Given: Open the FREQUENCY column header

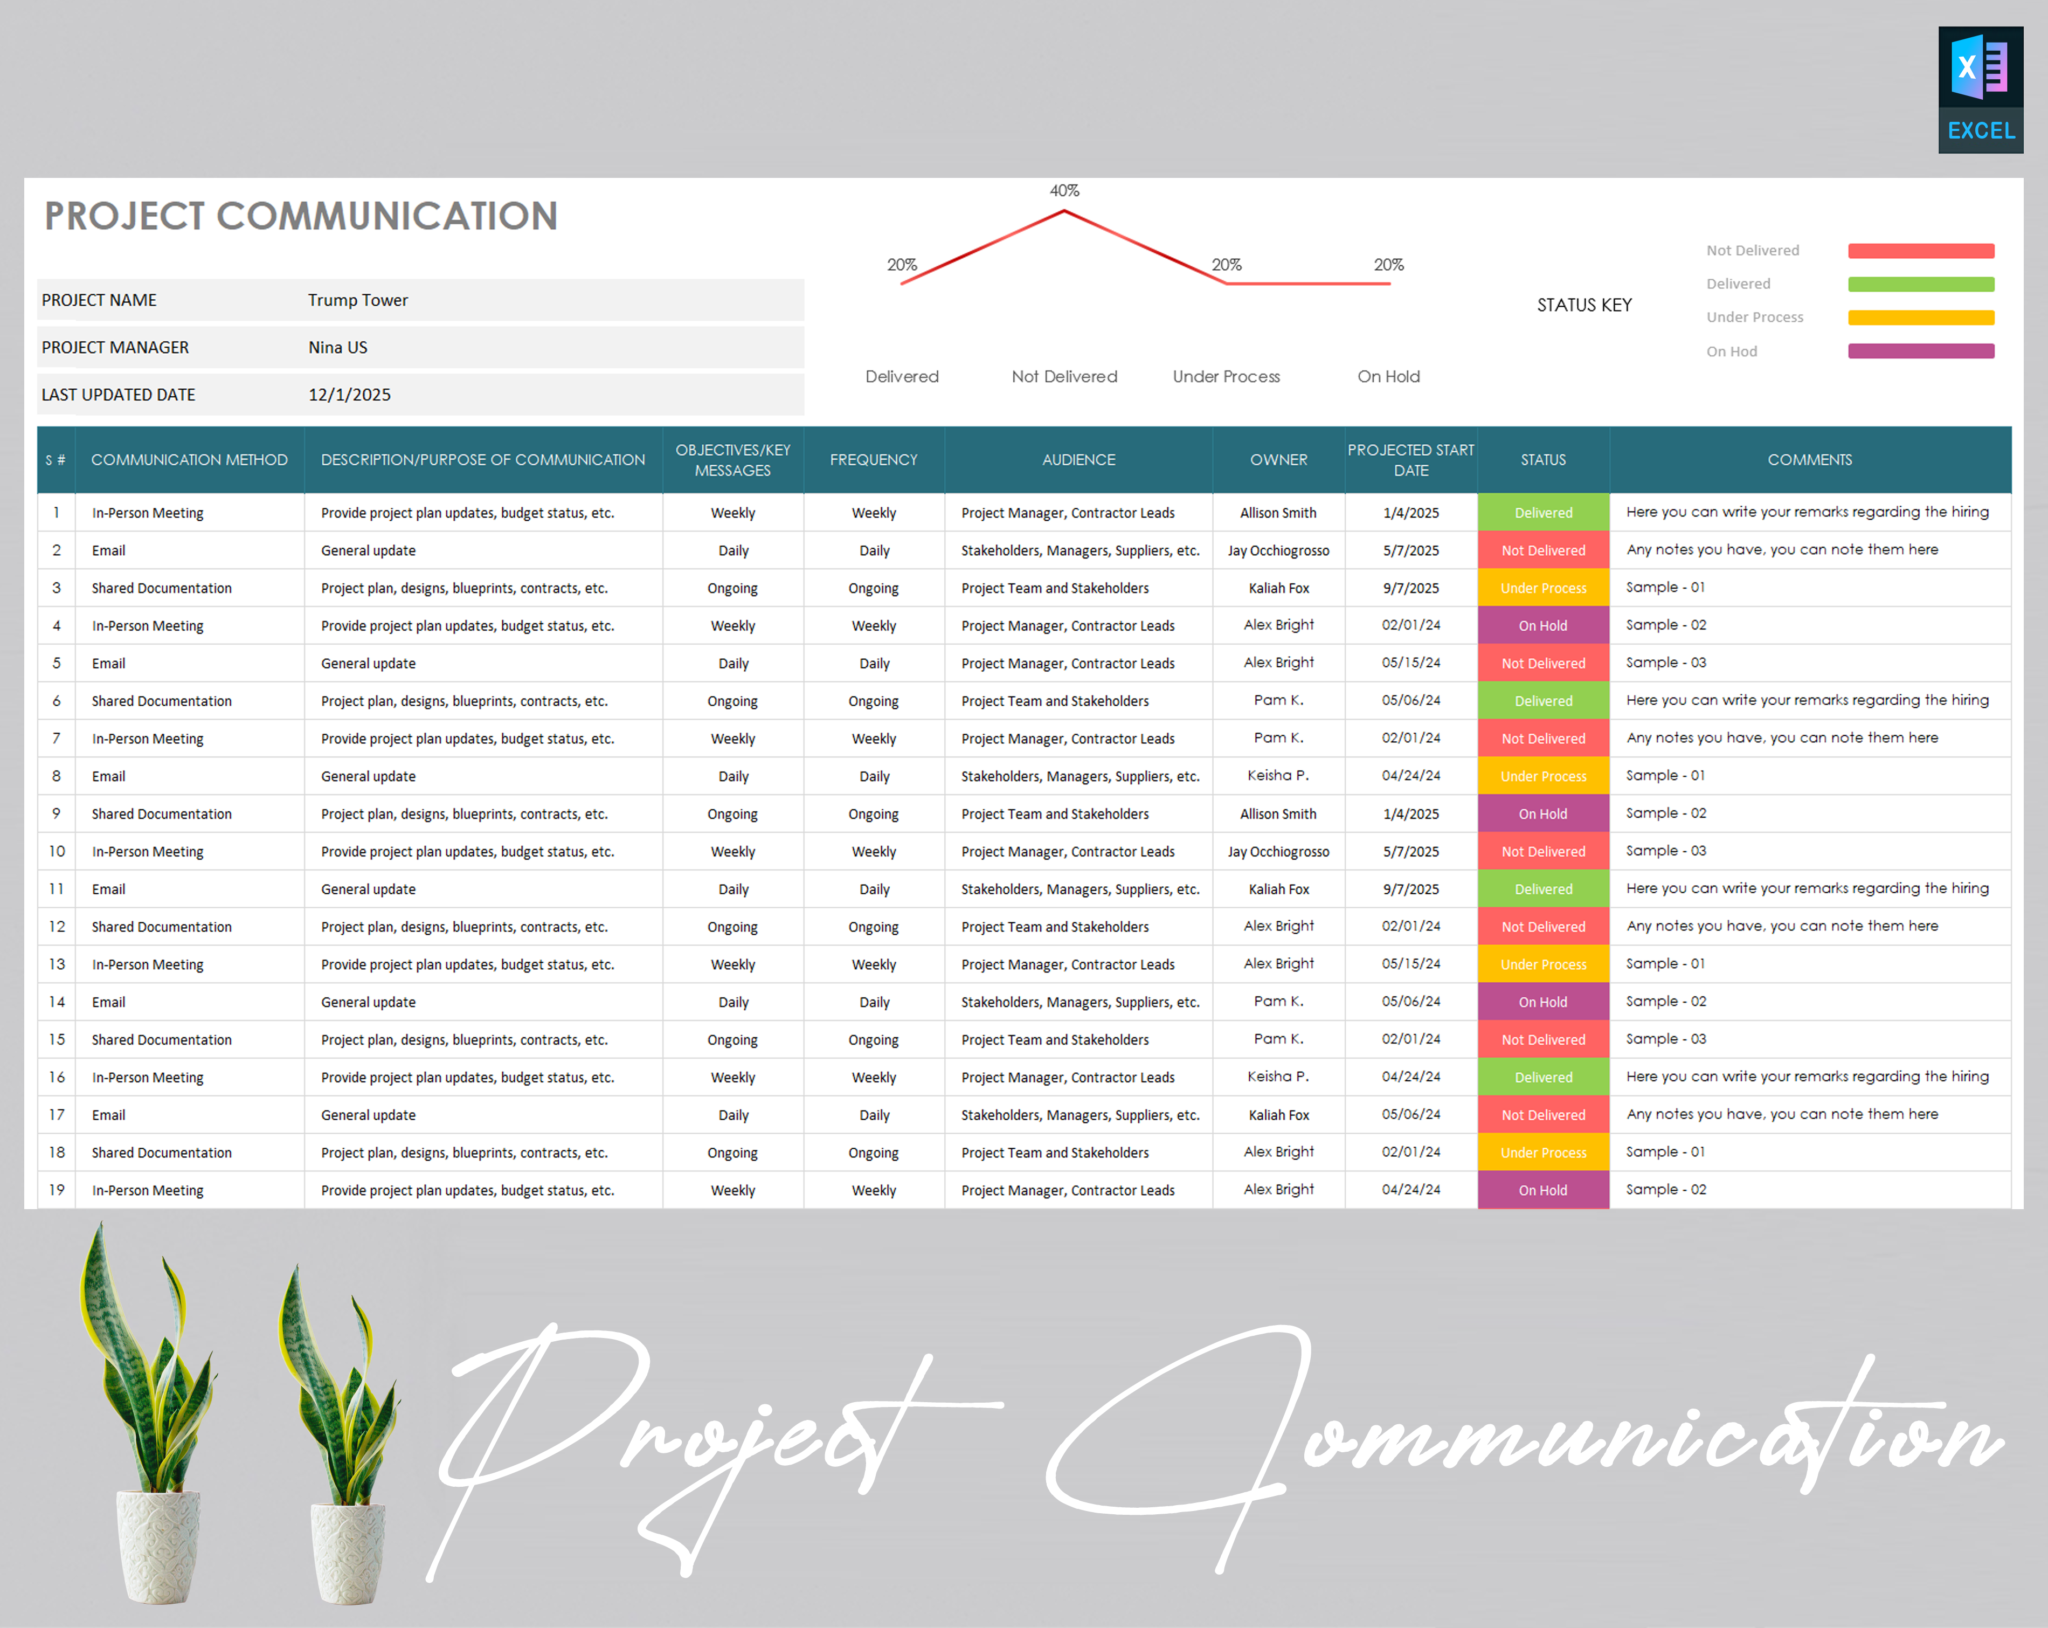Looking at the screenshot, I should (873, 459).
